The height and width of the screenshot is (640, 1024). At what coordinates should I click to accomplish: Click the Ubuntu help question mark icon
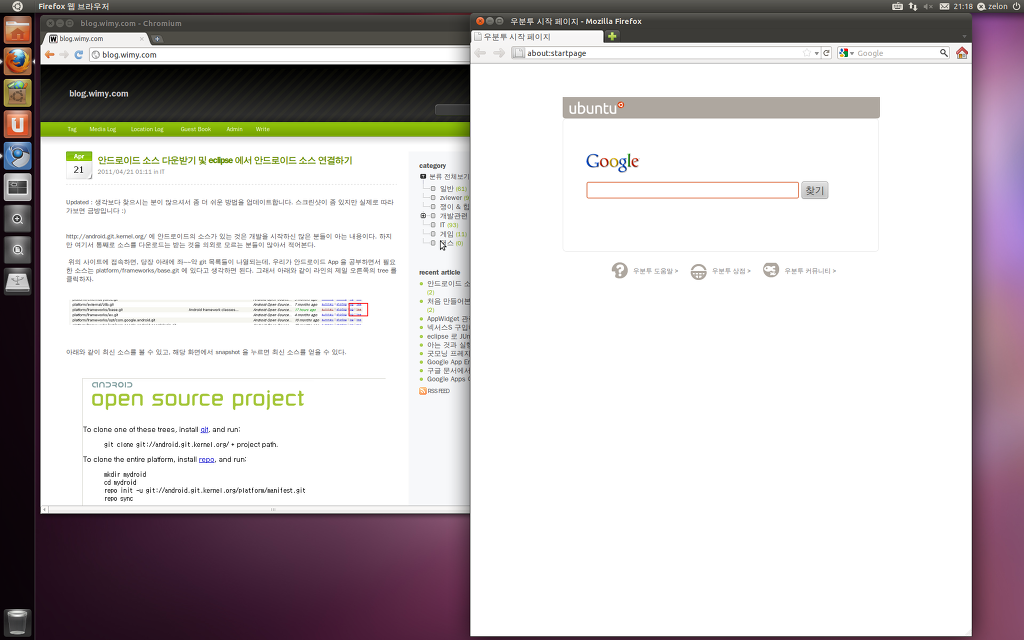point(619,270)
